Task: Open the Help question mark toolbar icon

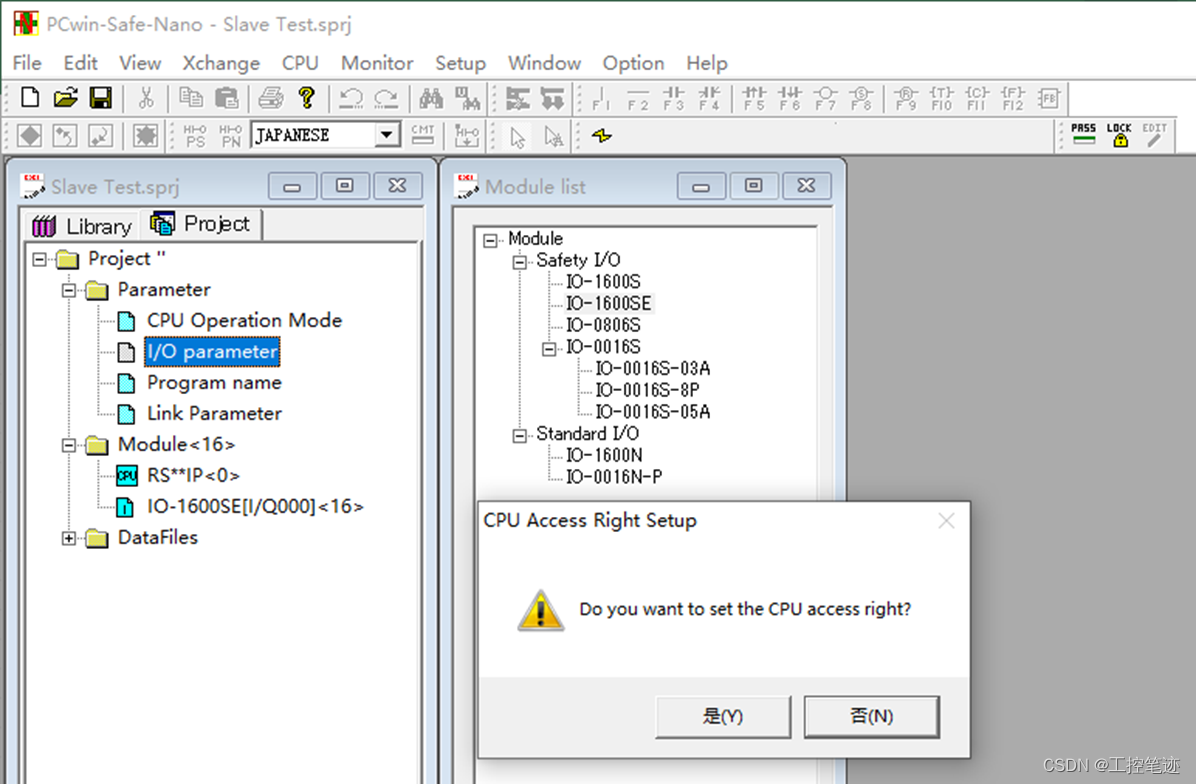Action: pos(306,97)
